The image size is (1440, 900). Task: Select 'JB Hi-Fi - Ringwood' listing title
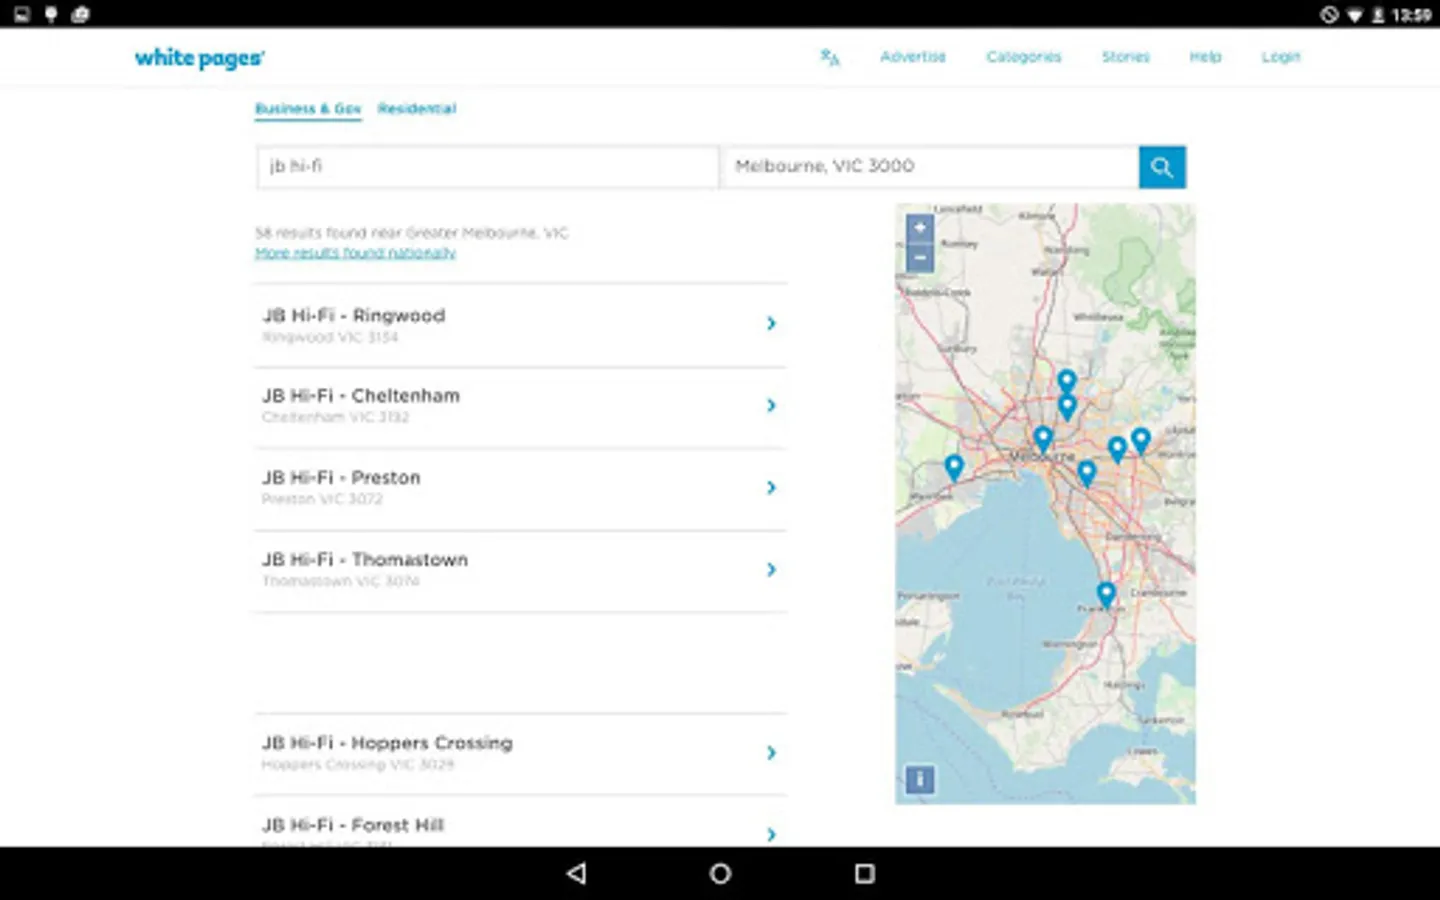point(354,315)
